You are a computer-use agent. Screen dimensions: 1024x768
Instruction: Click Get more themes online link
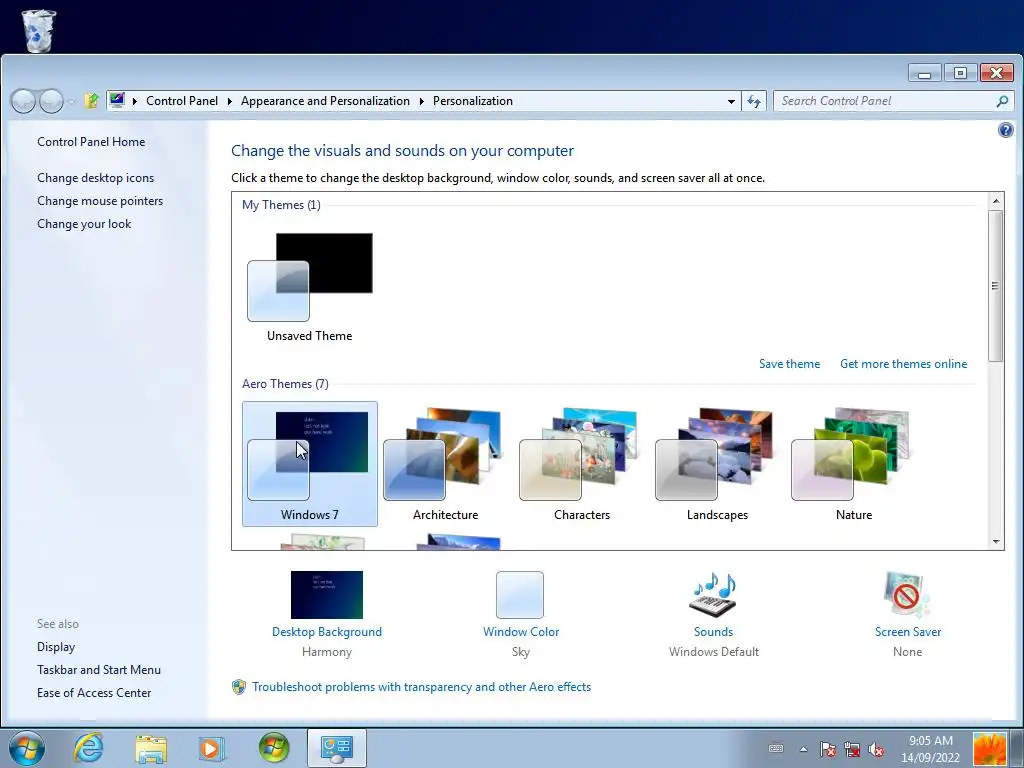[903, 364]
